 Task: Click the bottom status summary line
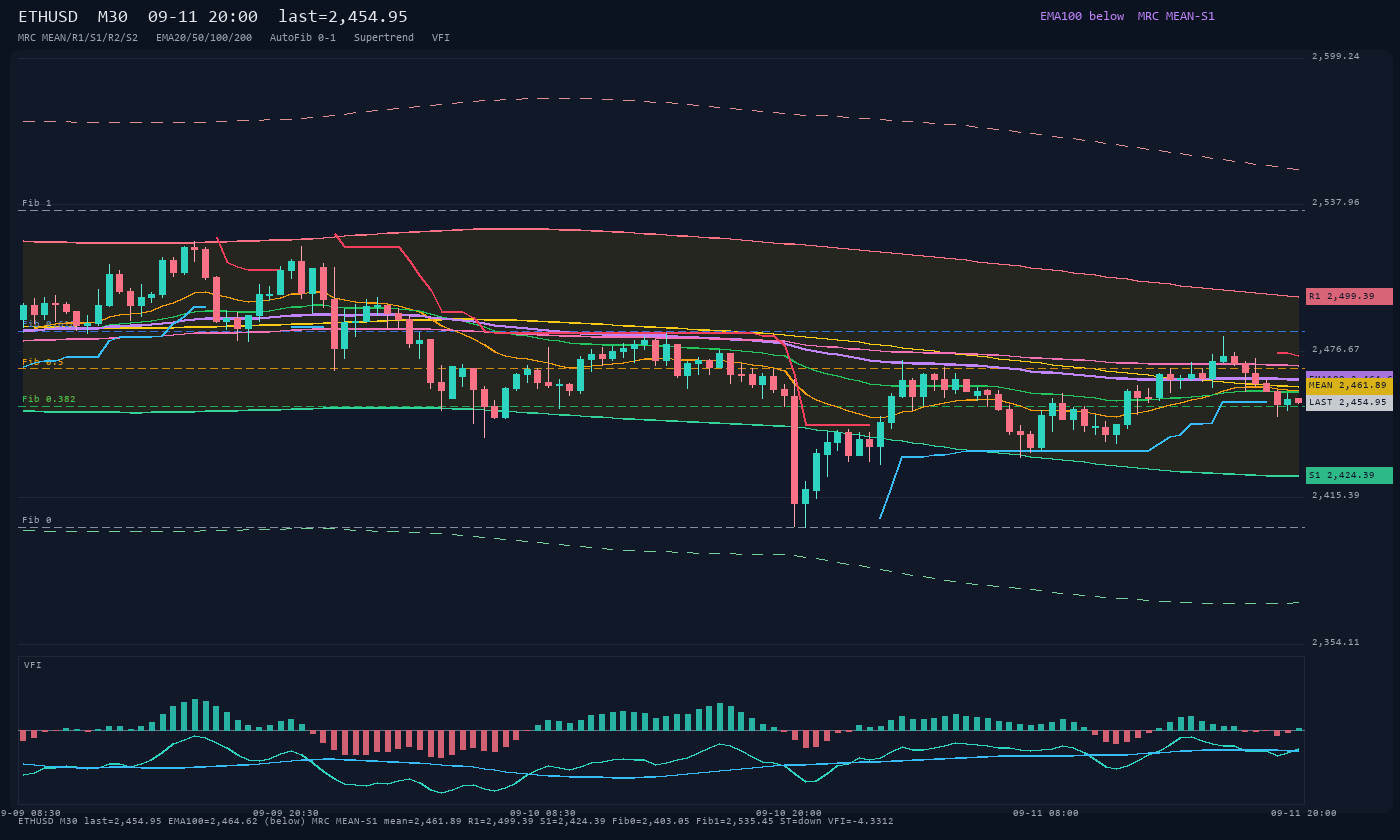456,821
